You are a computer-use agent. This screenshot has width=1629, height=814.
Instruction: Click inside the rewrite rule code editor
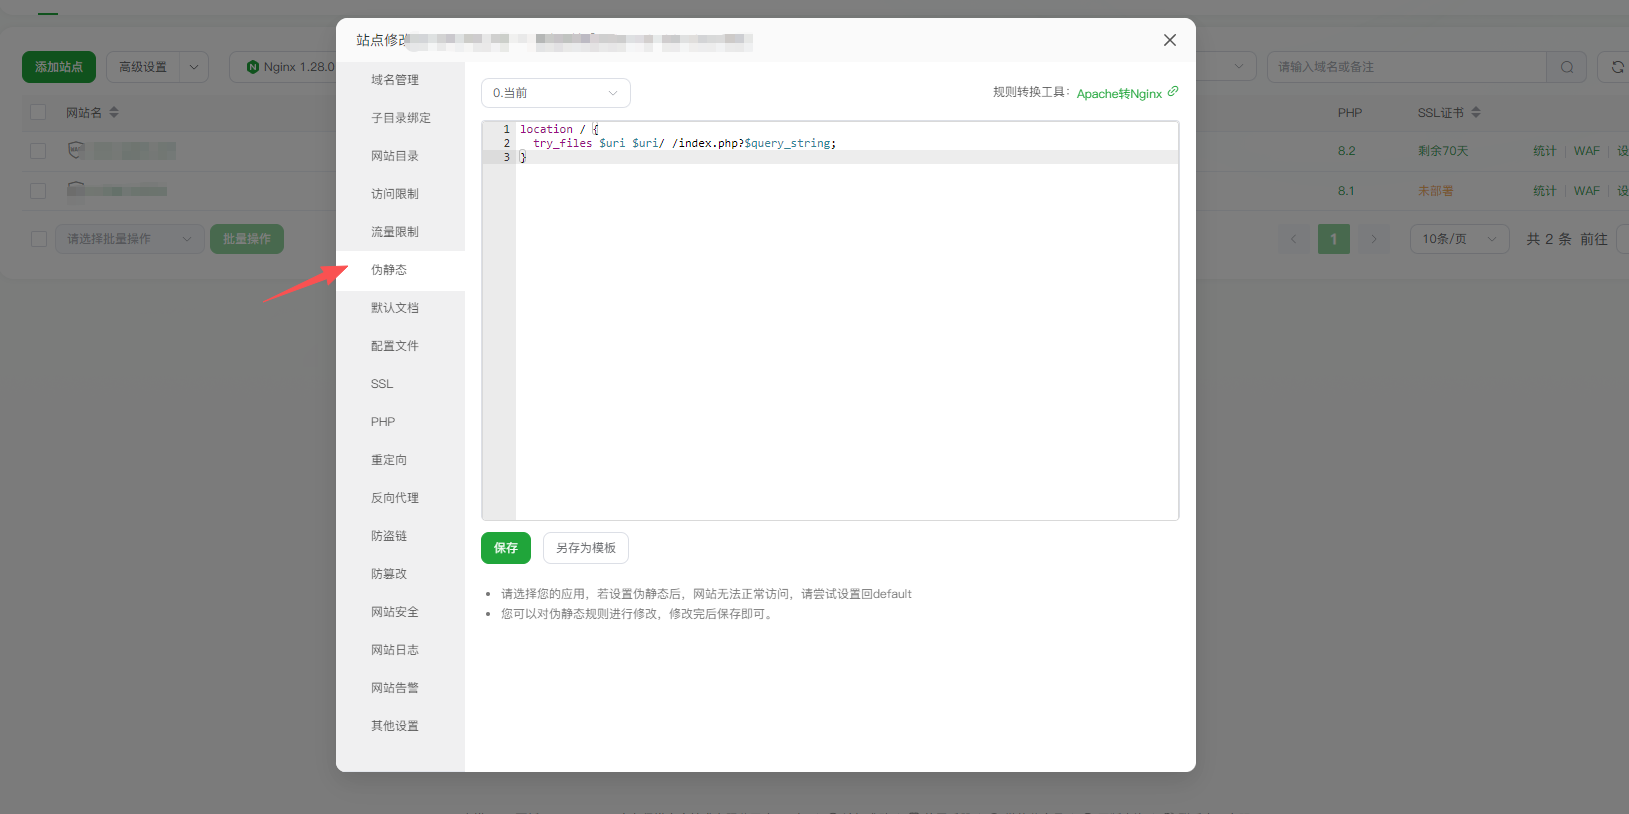click(846, 330)
